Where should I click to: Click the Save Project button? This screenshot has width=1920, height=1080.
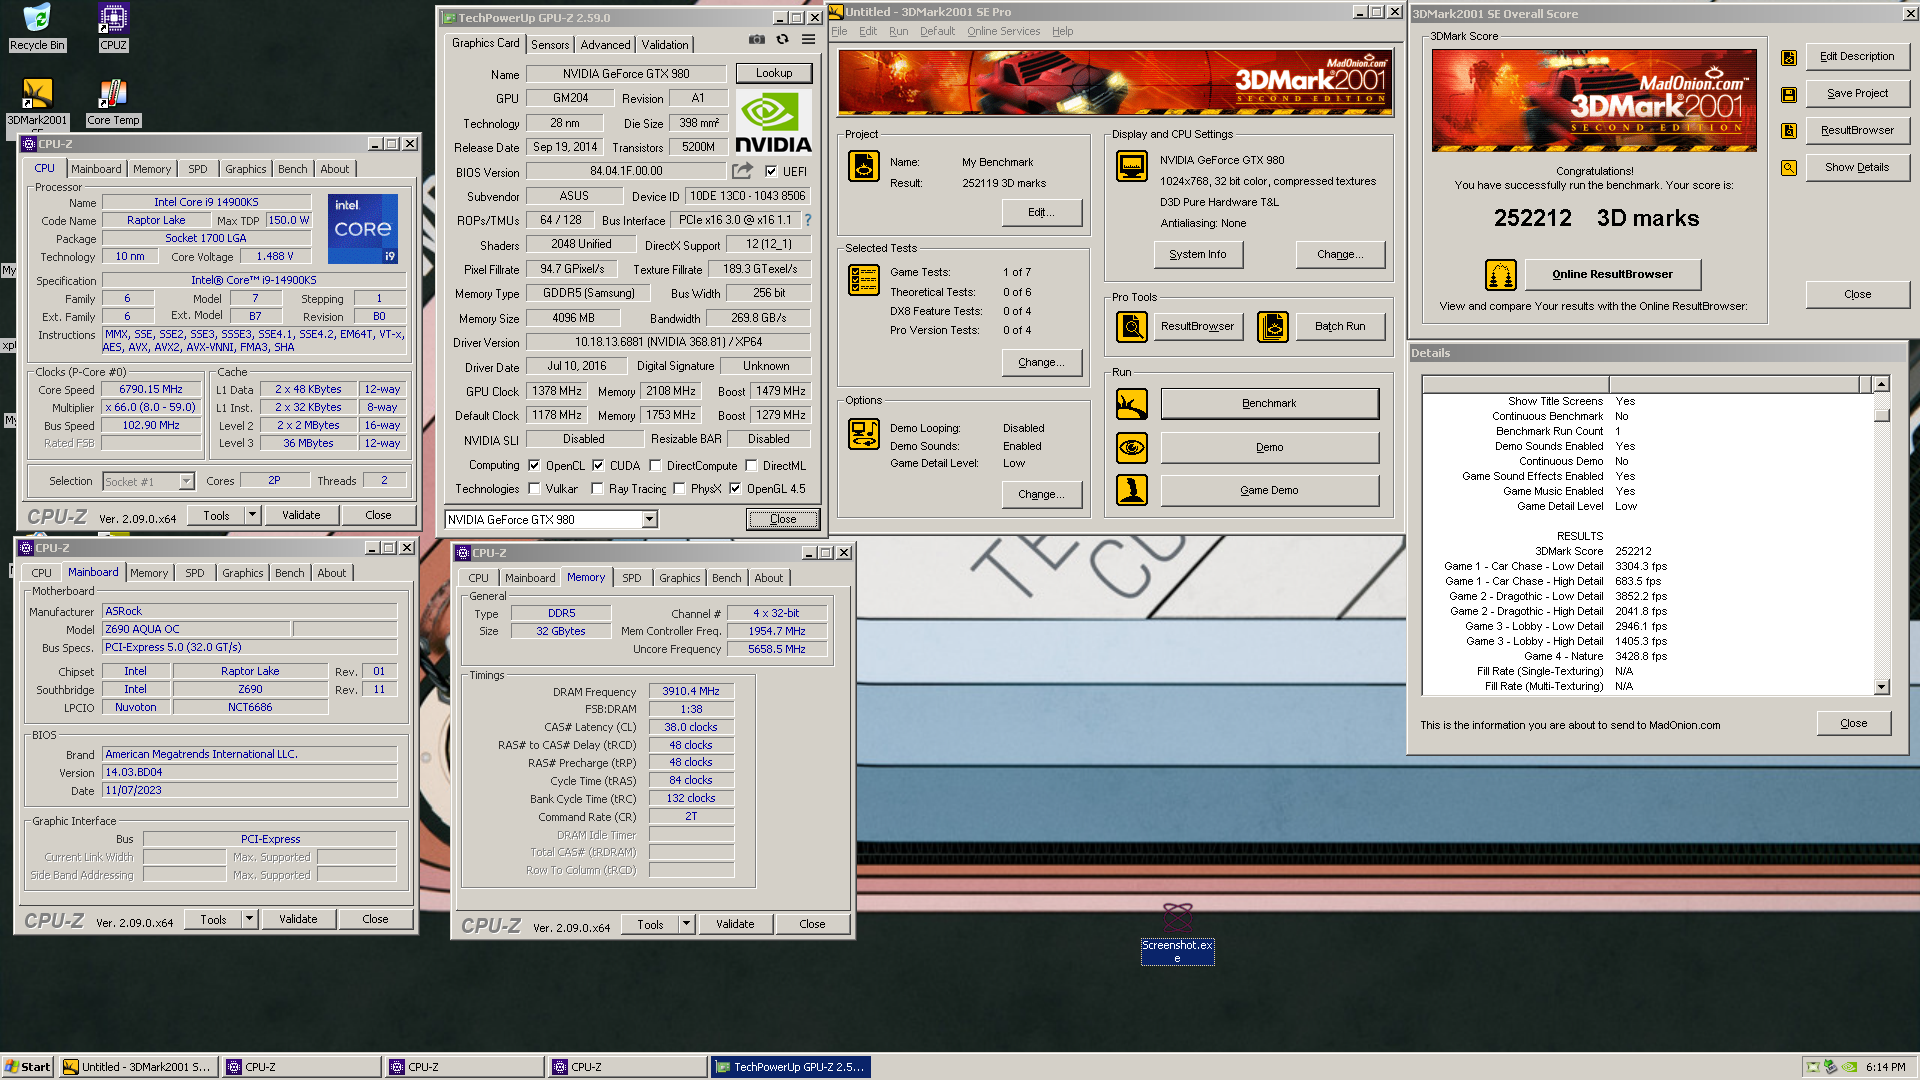(x=1857, y=93)
